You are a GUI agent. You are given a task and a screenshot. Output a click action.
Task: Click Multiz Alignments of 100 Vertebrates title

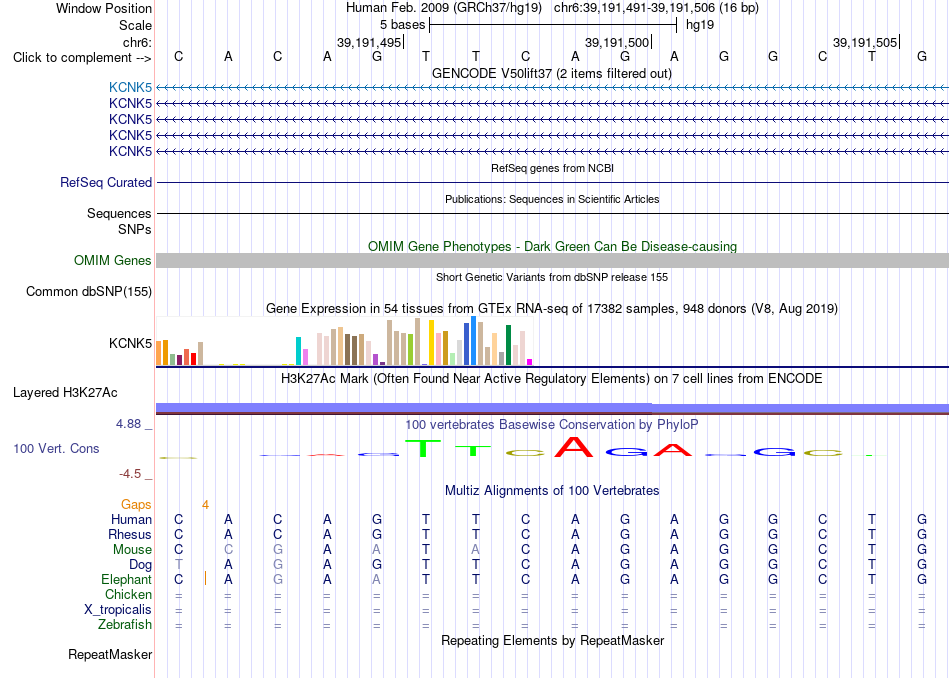click(552, 490)
